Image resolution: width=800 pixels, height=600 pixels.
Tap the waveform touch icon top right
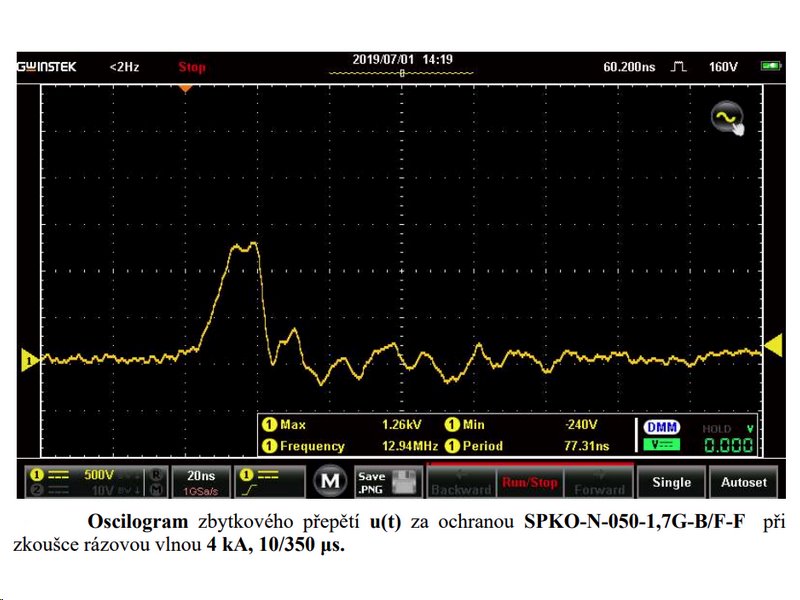point(727,119)
